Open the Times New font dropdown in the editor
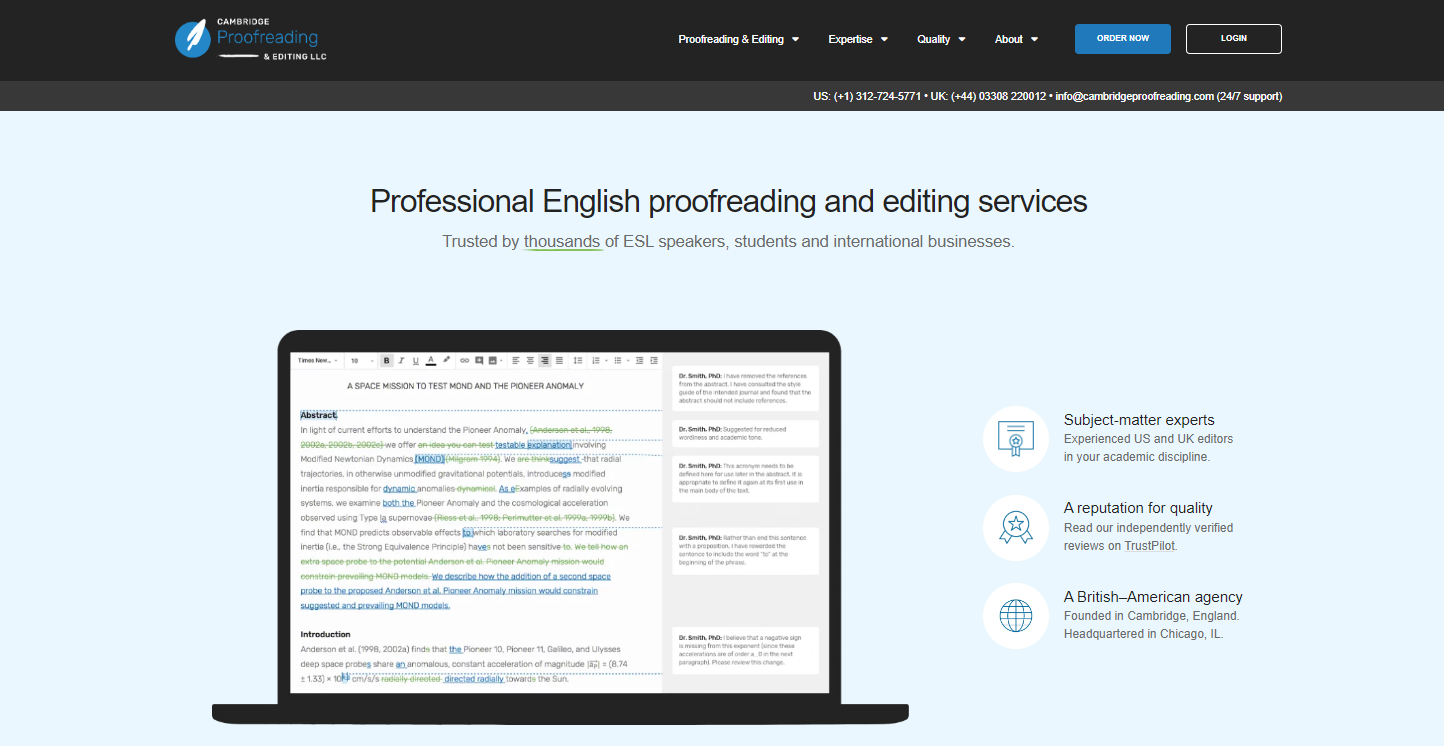 (x=317, y=360)
